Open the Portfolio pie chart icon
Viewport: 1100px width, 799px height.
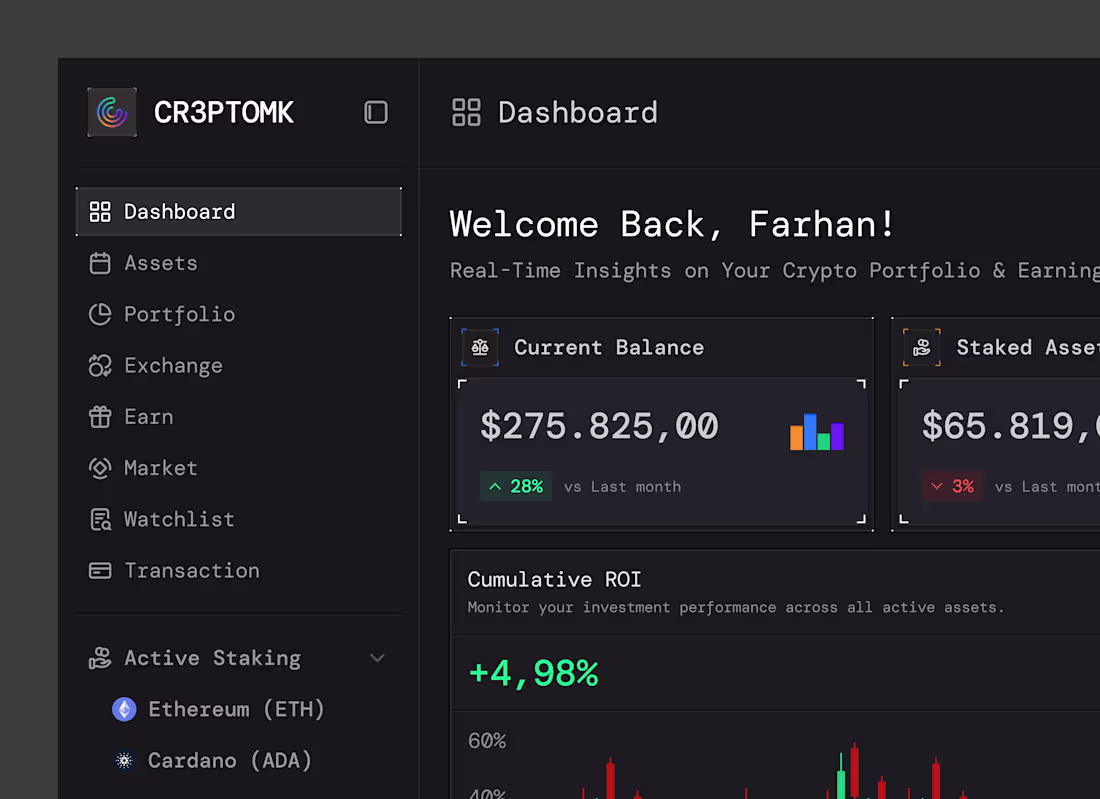coord(99,314)
